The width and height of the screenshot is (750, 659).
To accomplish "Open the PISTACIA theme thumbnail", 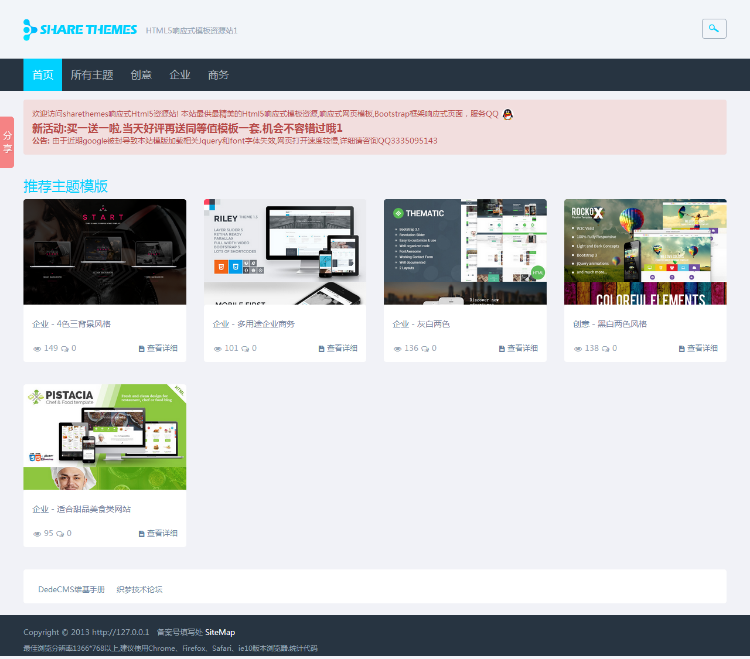I will 105,437.
